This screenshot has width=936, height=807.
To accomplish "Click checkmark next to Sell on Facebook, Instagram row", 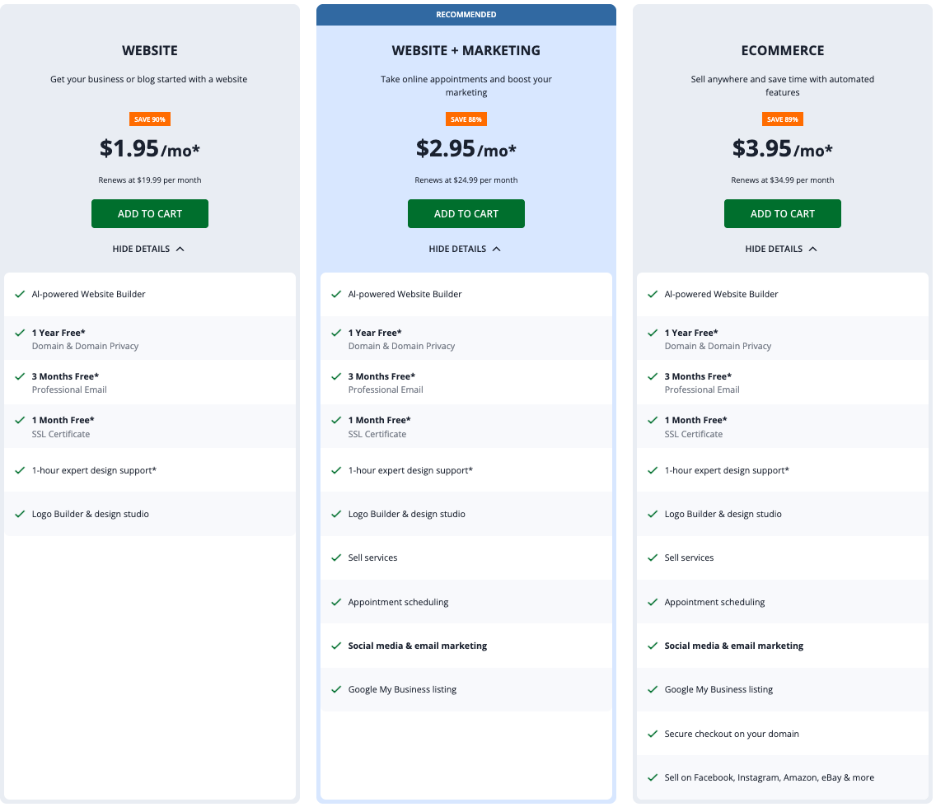I will click(653, 778).
